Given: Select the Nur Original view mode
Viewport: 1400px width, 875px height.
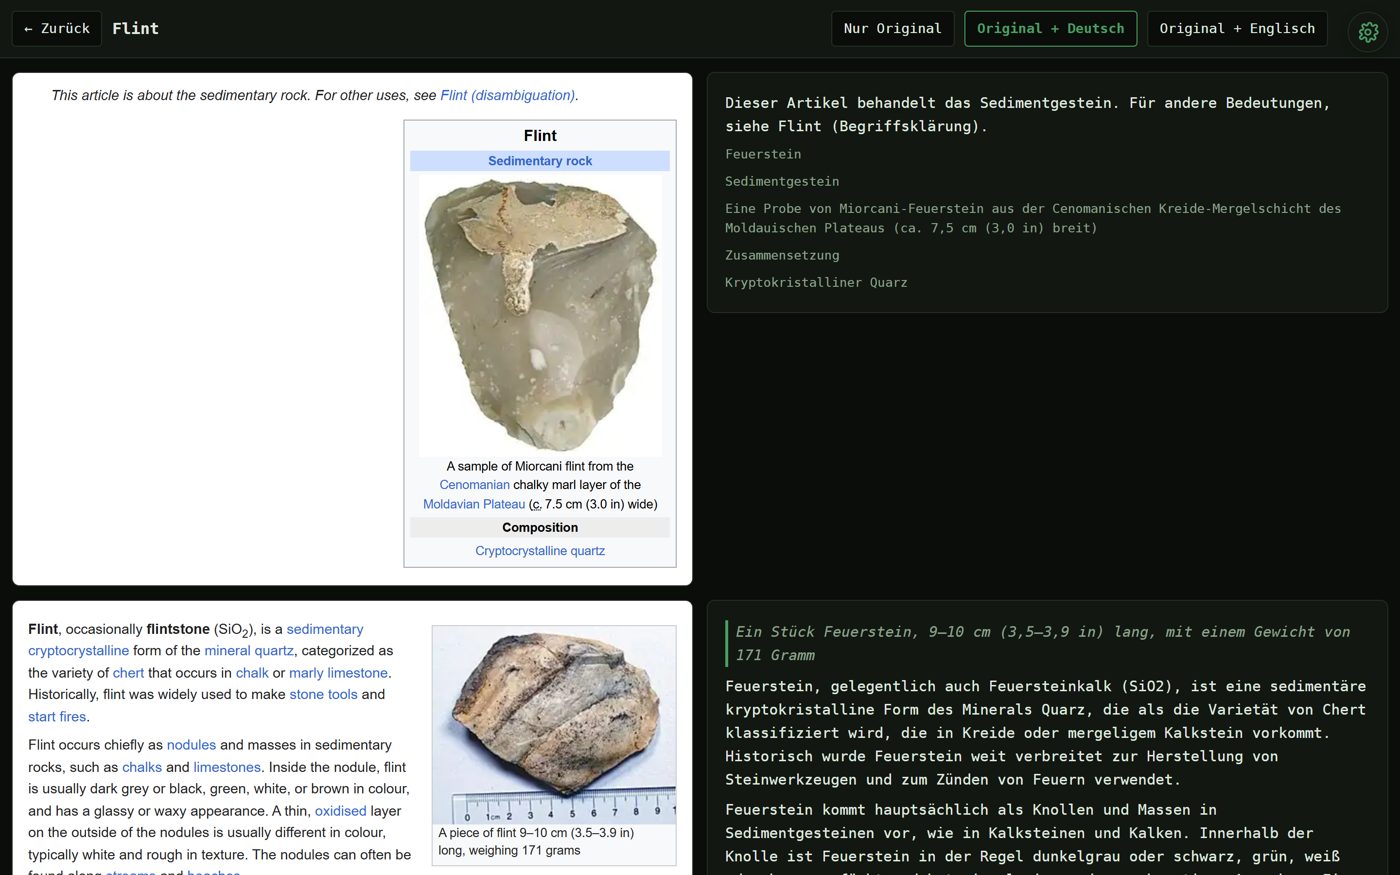Looking at the screenshot, I should pyautogui.click(x=893, y=29).
